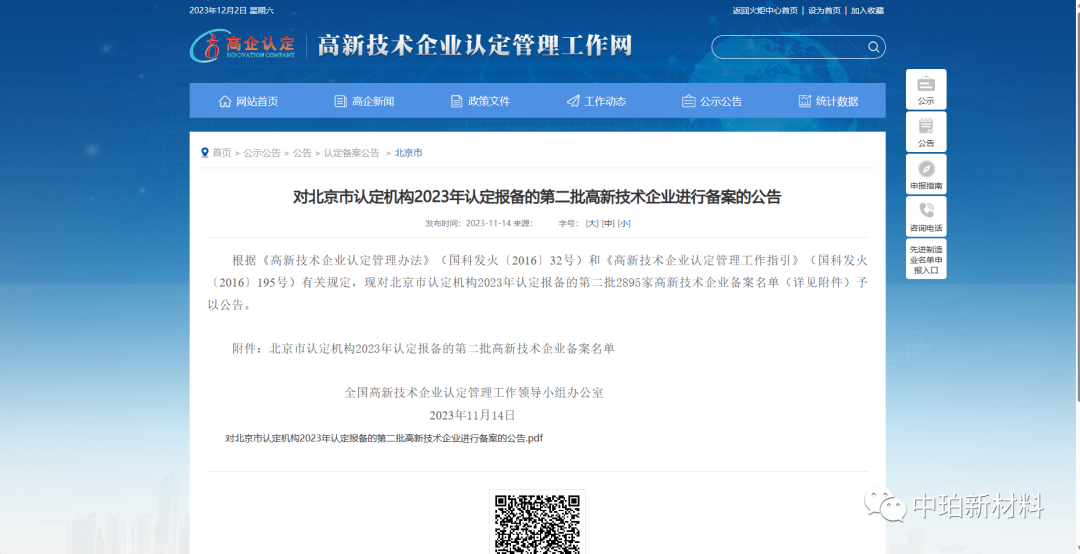Screen dimensions: 1080x554
Task: Open 公示公告 navigation tab
Action: point(712,101)
